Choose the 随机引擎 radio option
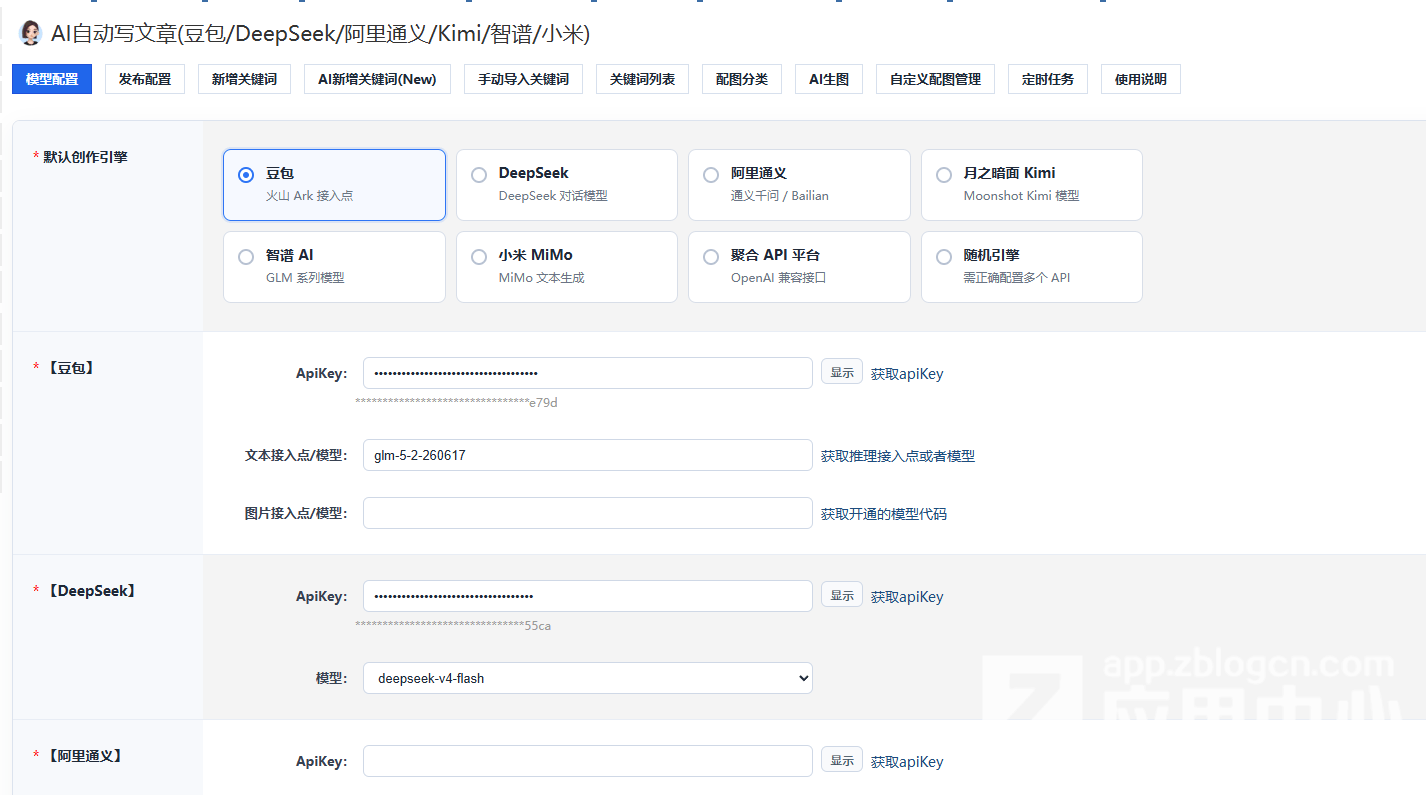The height and width of the screenshot is (795, 1426). point(944,257)
